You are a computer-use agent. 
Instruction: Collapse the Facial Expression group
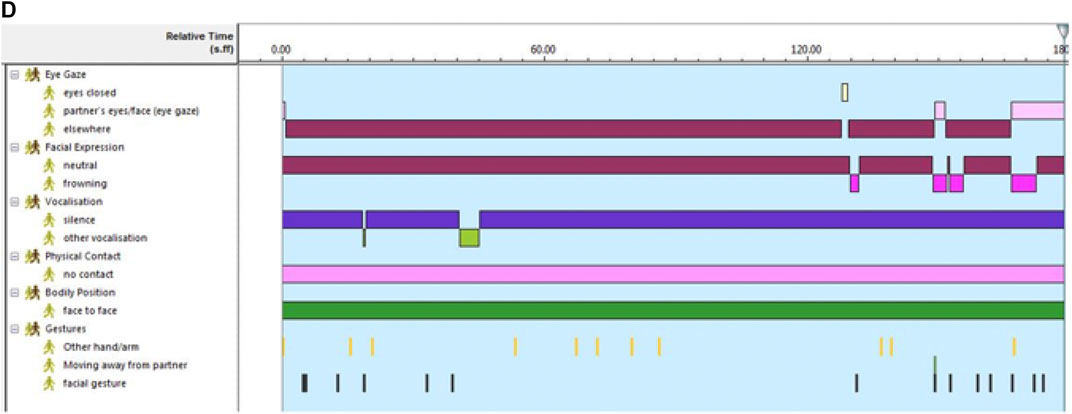[x=13, y=147]
